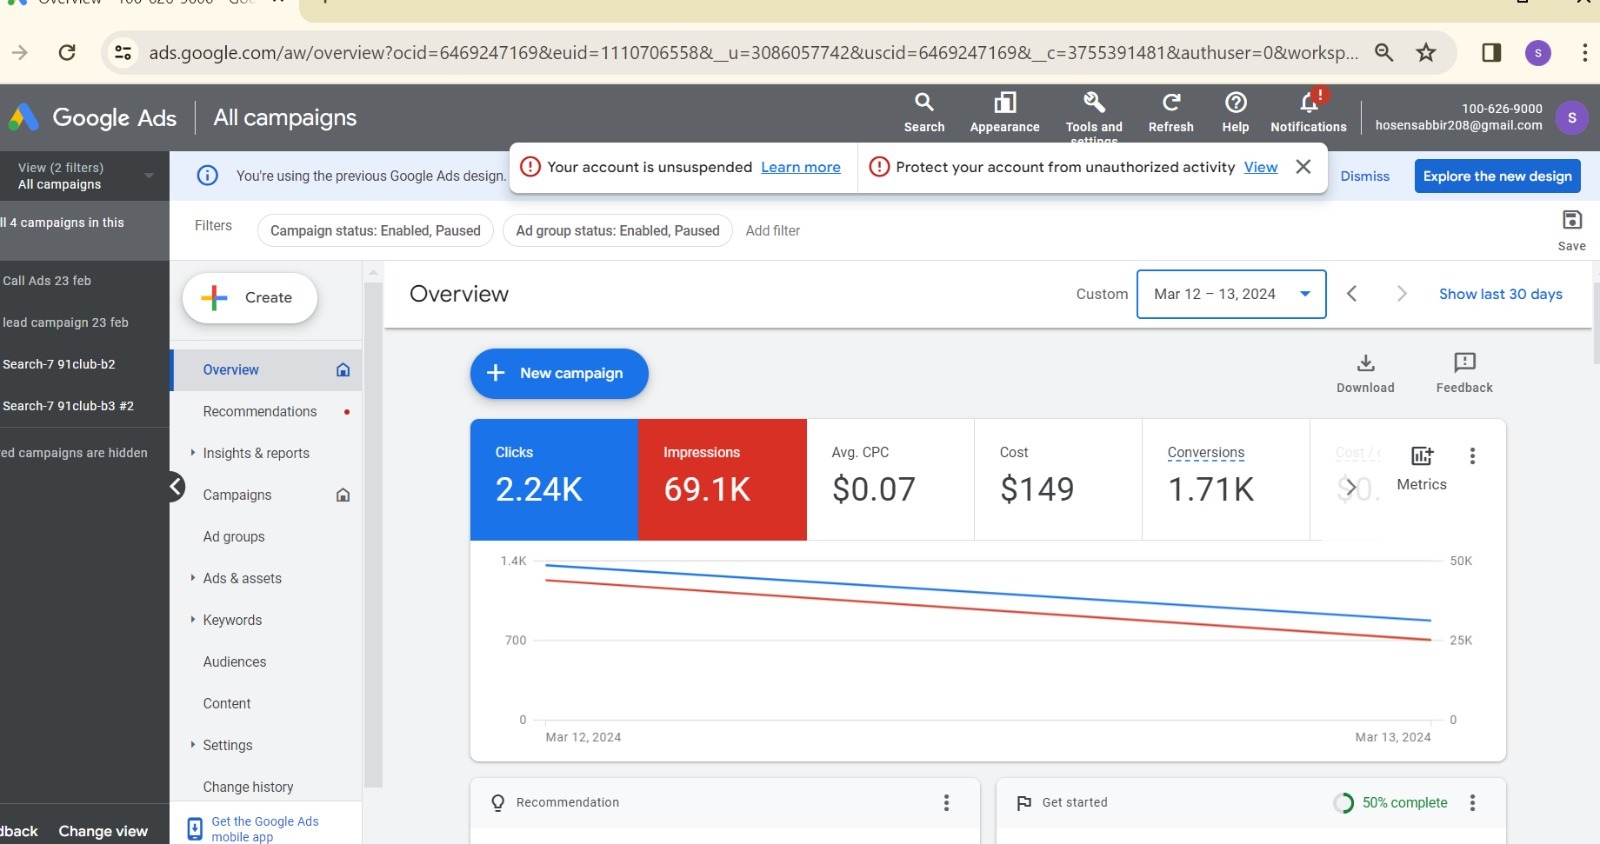
Task: Open scorecard more options menu
Action: pyautogui.click(x=1472, y=456)
